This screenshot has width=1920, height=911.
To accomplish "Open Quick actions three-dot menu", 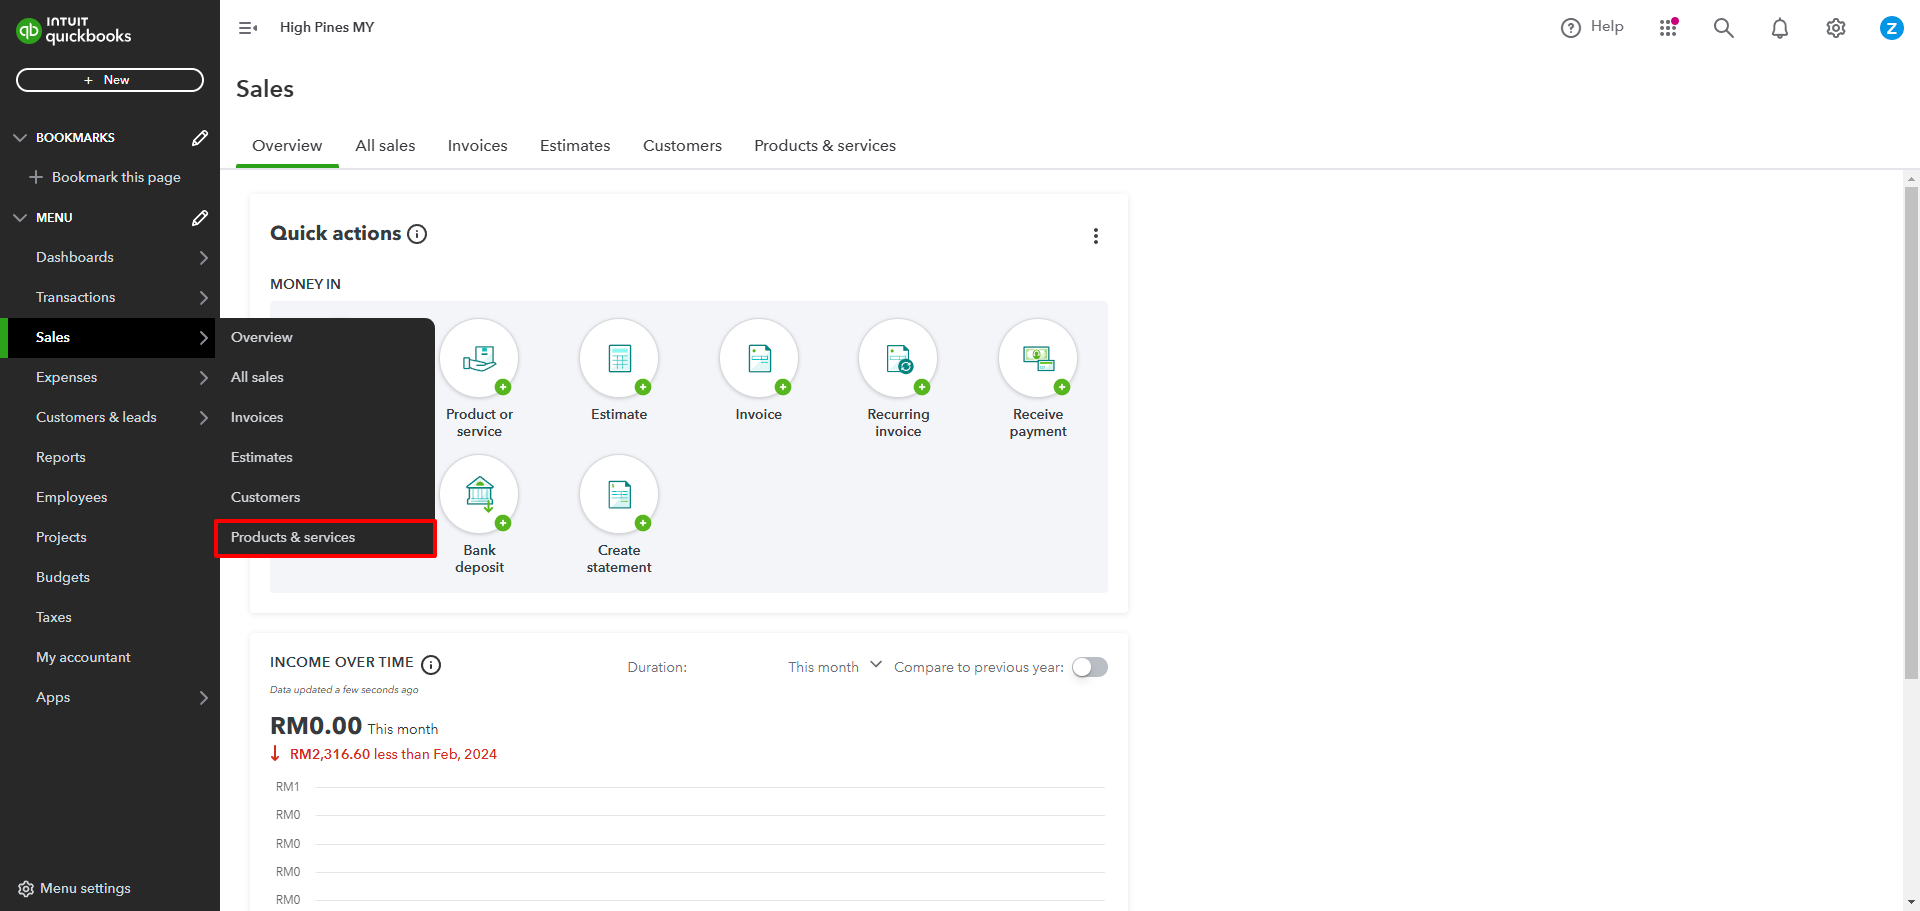I will (x=1096, y=236).
